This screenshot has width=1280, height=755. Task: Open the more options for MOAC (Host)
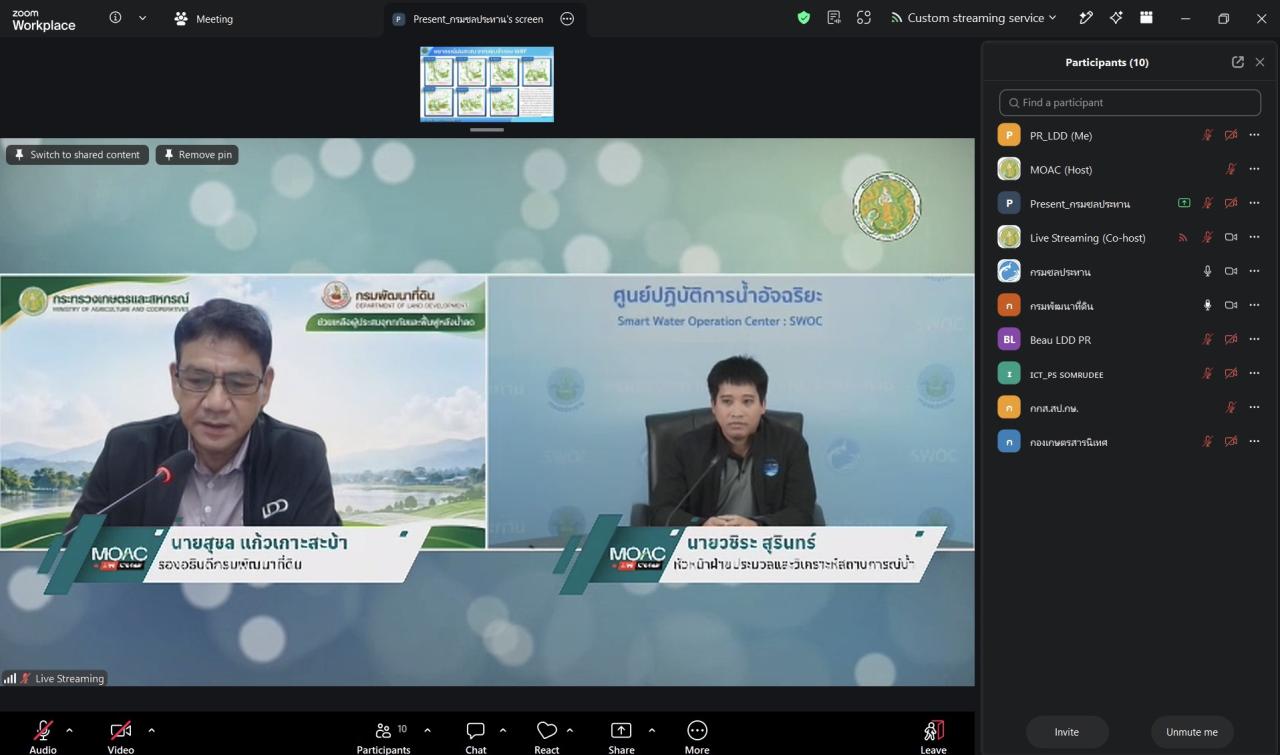1254,169
